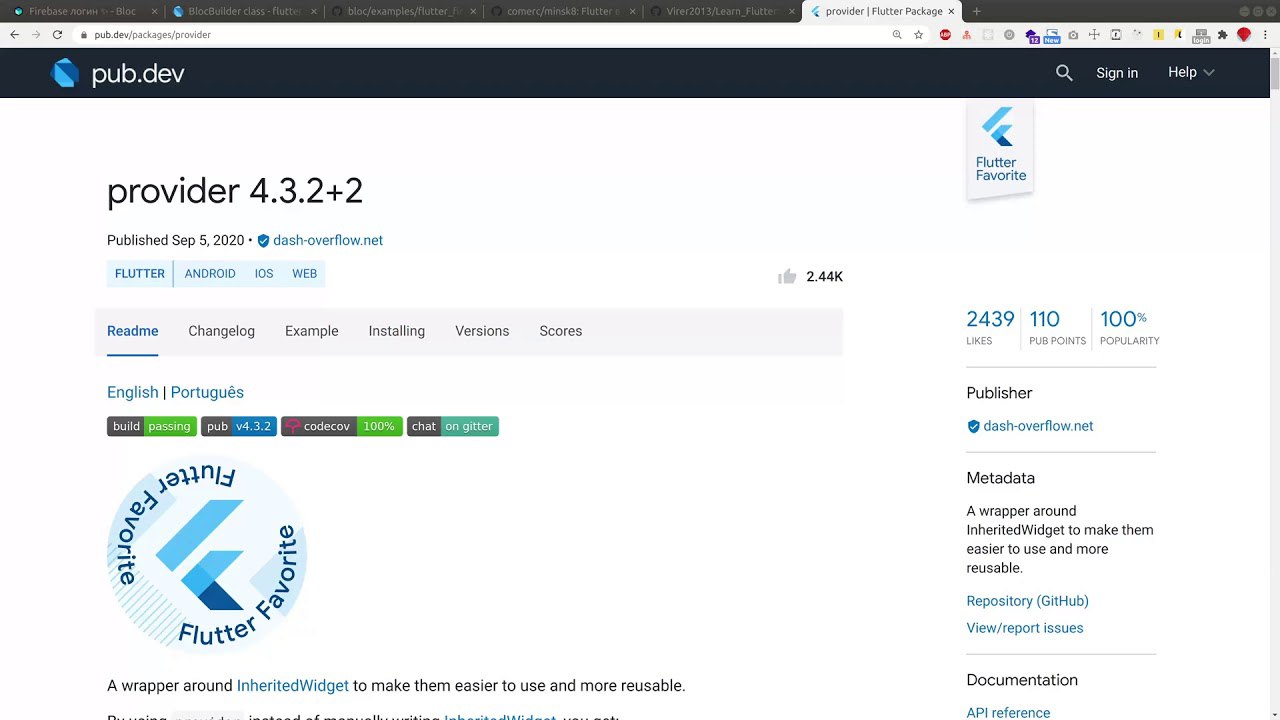Switch to the Changelog tab

(221, 331)
